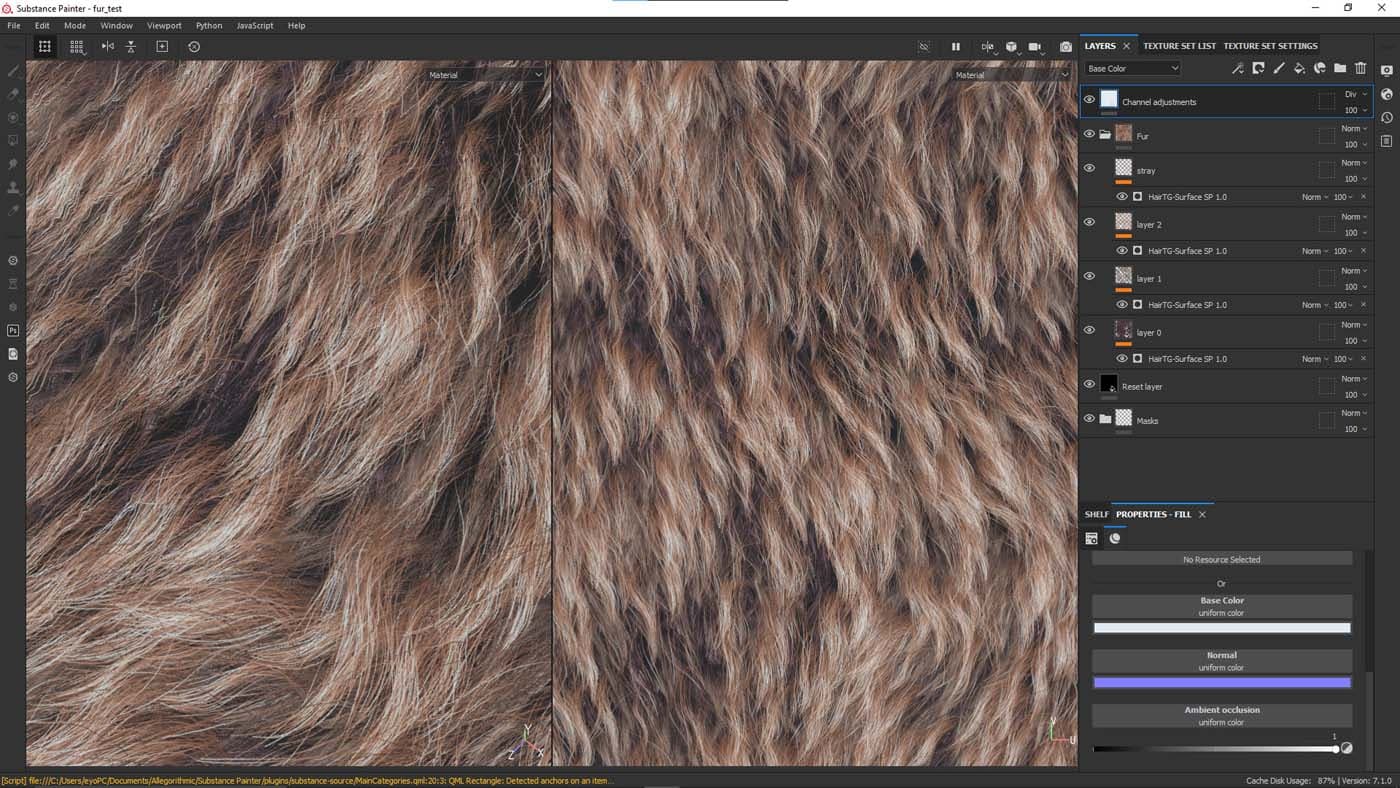Add a new folder in Layers panel
The width and height of the screenshot is (1400, 788).
[x=1340, y=68]
